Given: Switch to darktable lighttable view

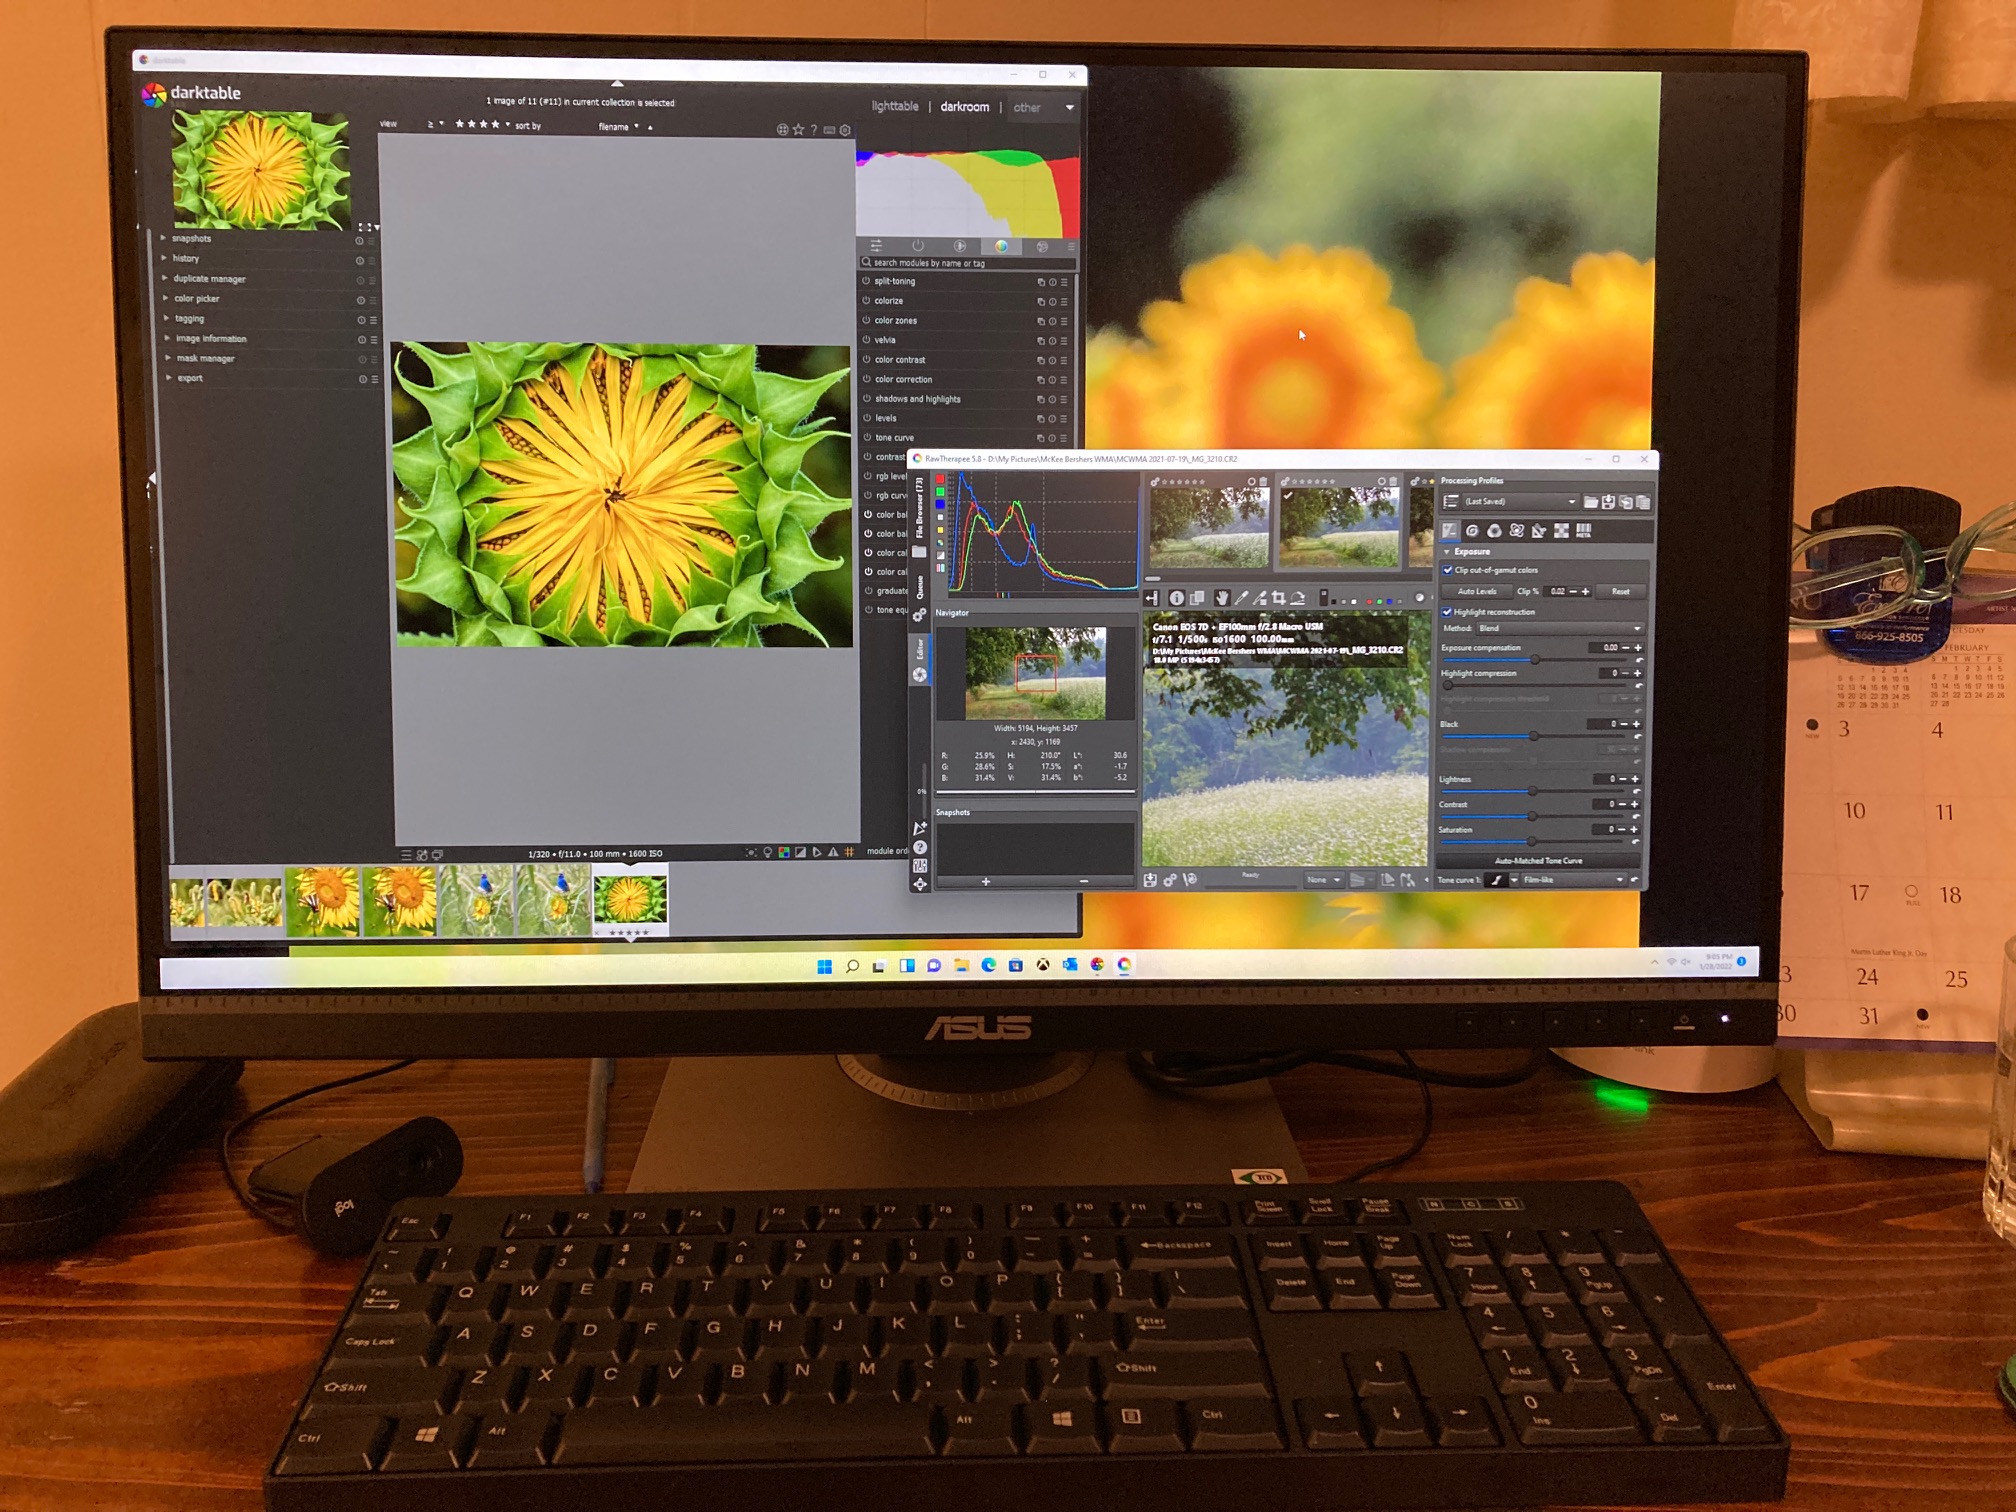Looking at the screenshot, I should pos(895,106).
